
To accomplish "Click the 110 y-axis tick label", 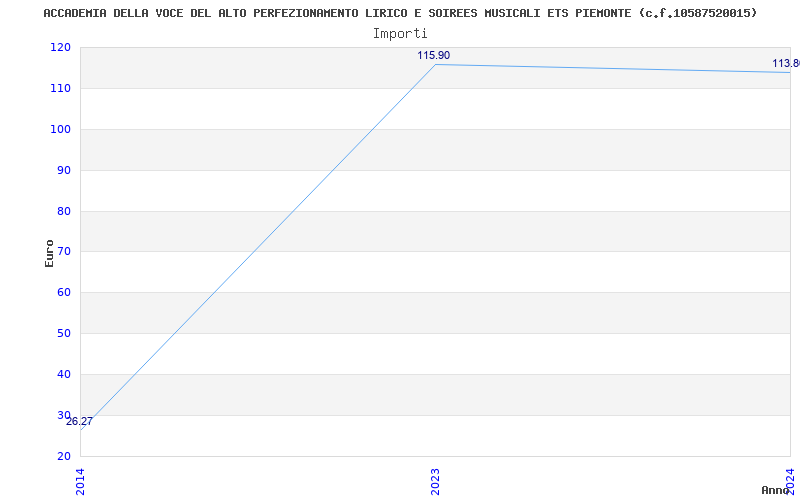I will click(x=60, y=88).
